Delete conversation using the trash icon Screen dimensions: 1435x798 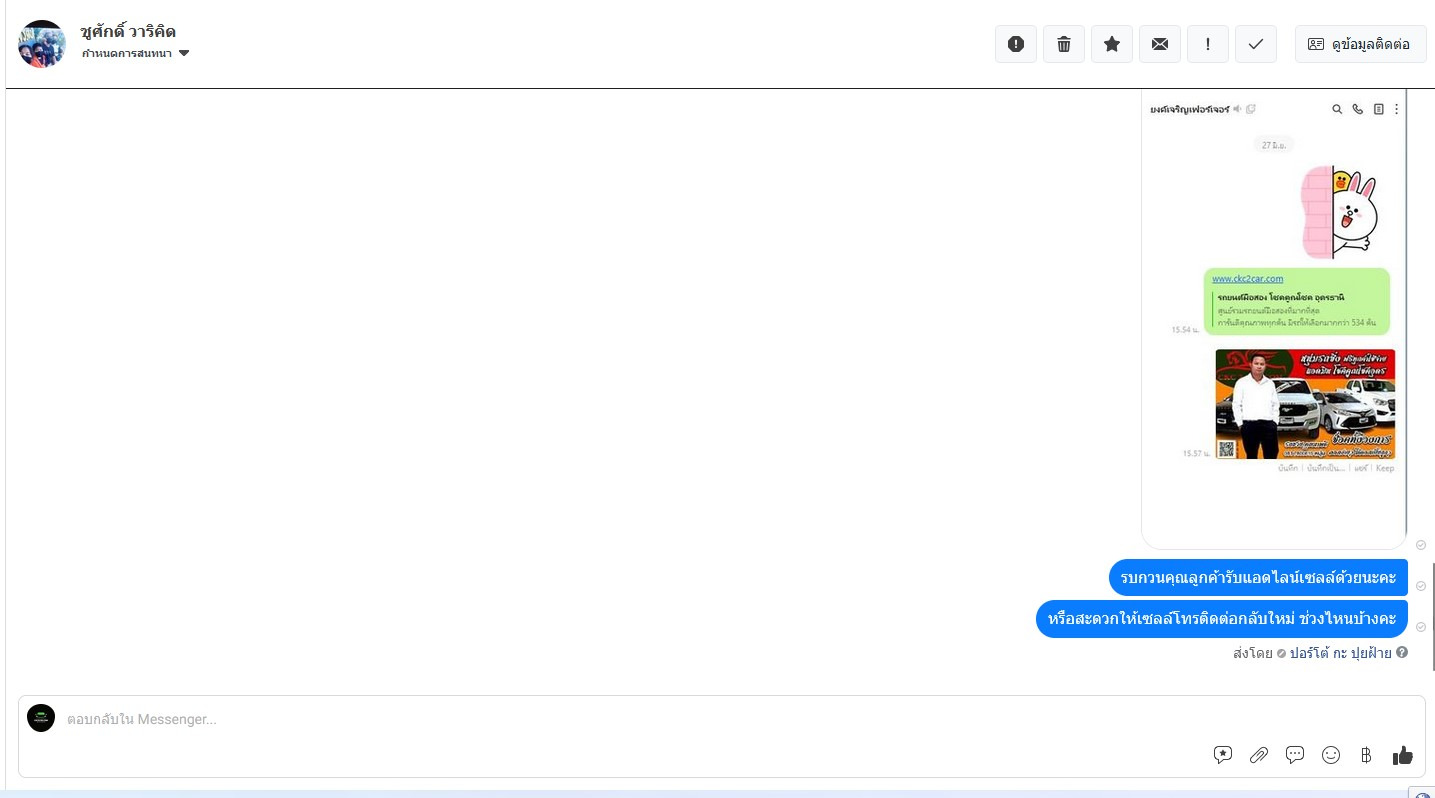point(1063,44)
